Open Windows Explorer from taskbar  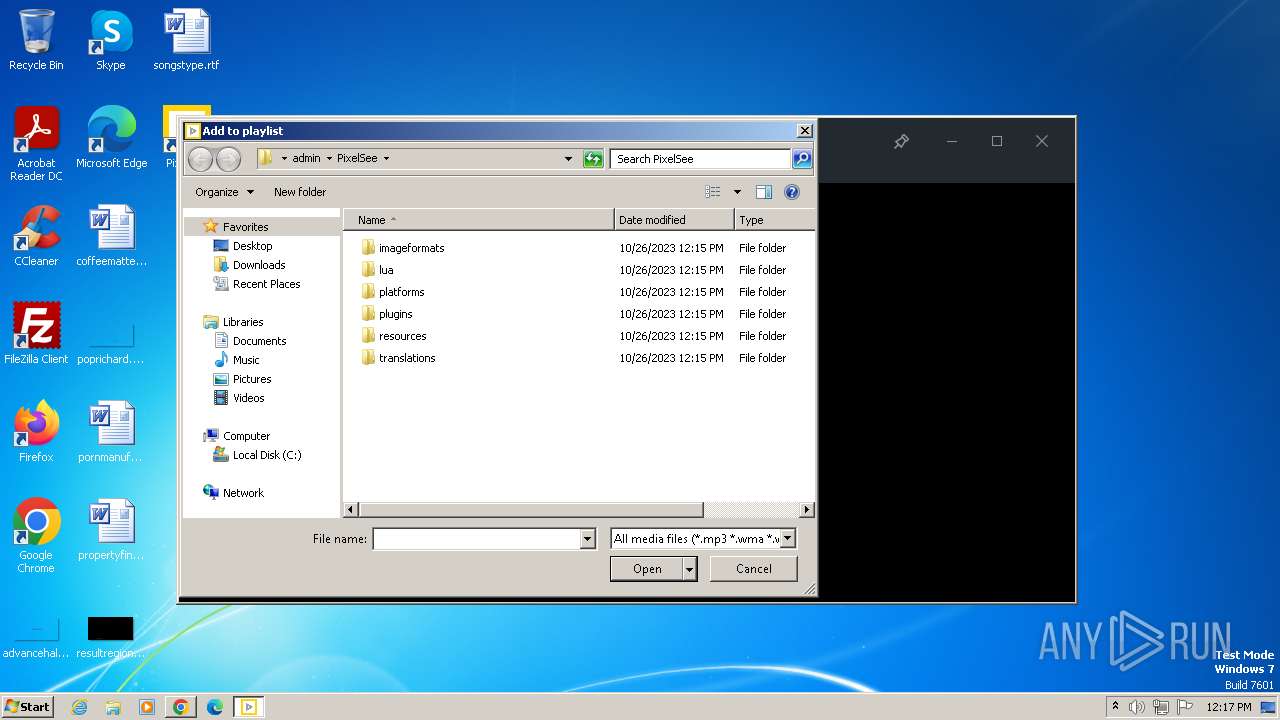tap(113, 707)
